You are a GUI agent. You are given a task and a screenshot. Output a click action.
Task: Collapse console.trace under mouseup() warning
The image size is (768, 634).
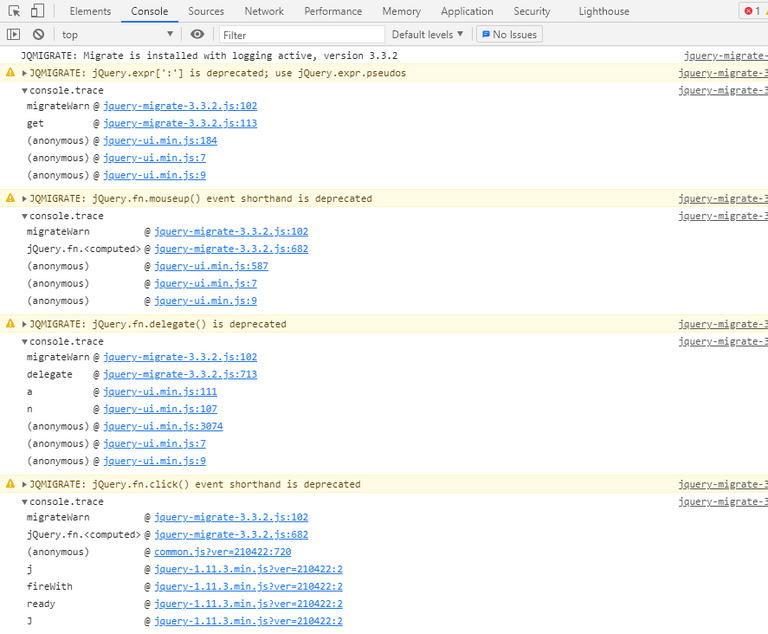[x=24, y=216]
